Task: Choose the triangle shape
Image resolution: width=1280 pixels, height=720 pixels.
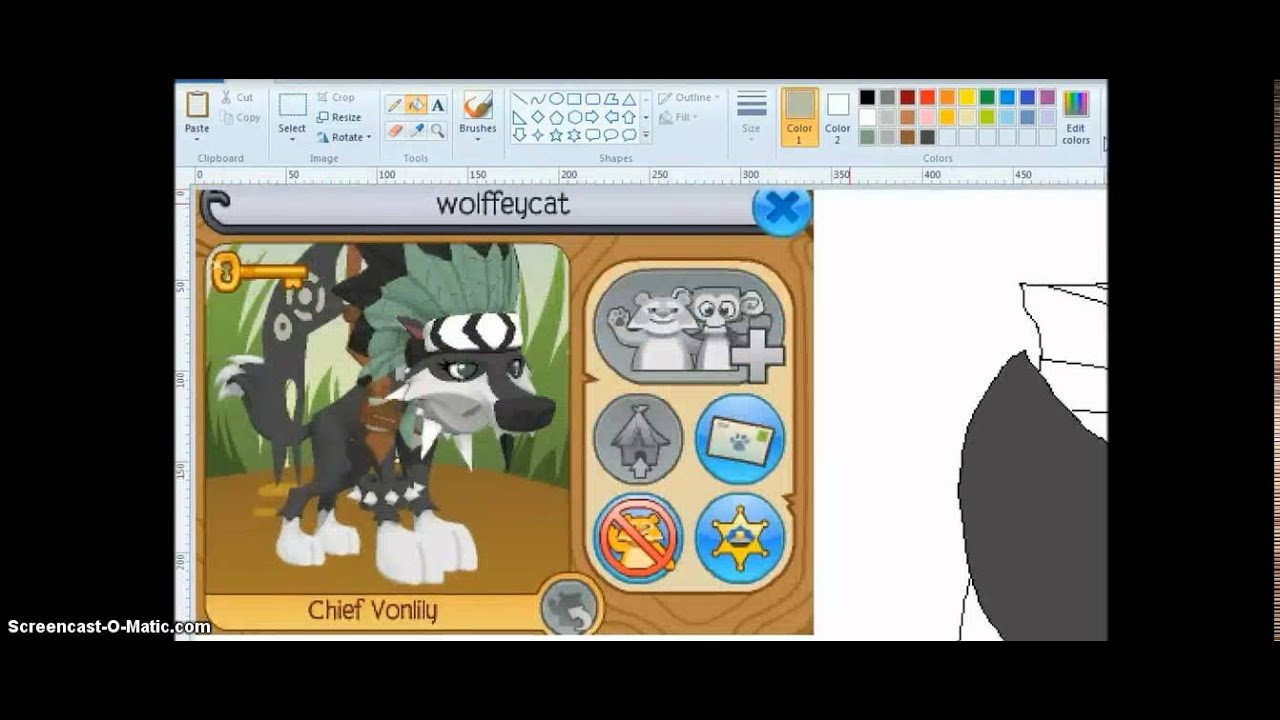Action: pos(629,99)
